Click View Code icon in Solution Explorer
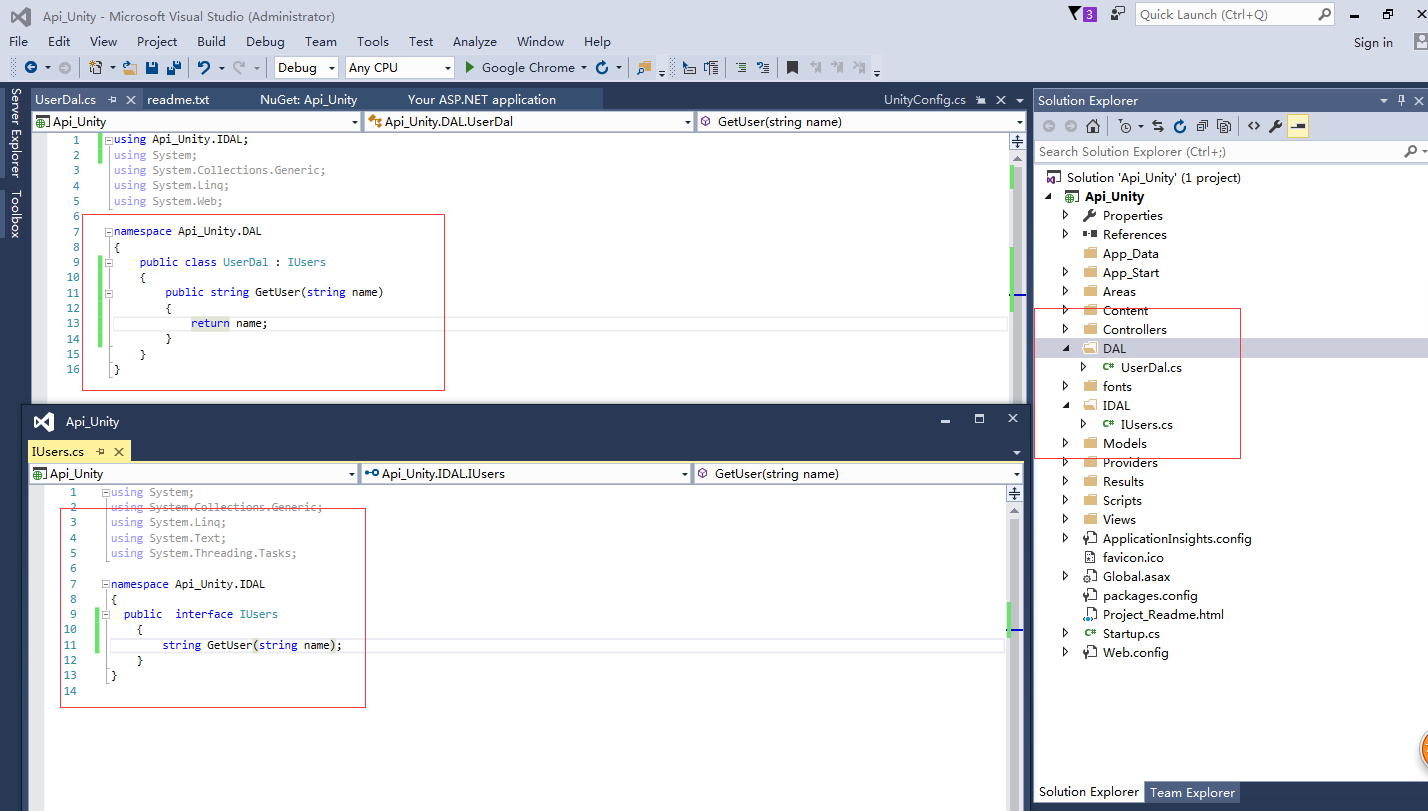 coord(1254,126)
